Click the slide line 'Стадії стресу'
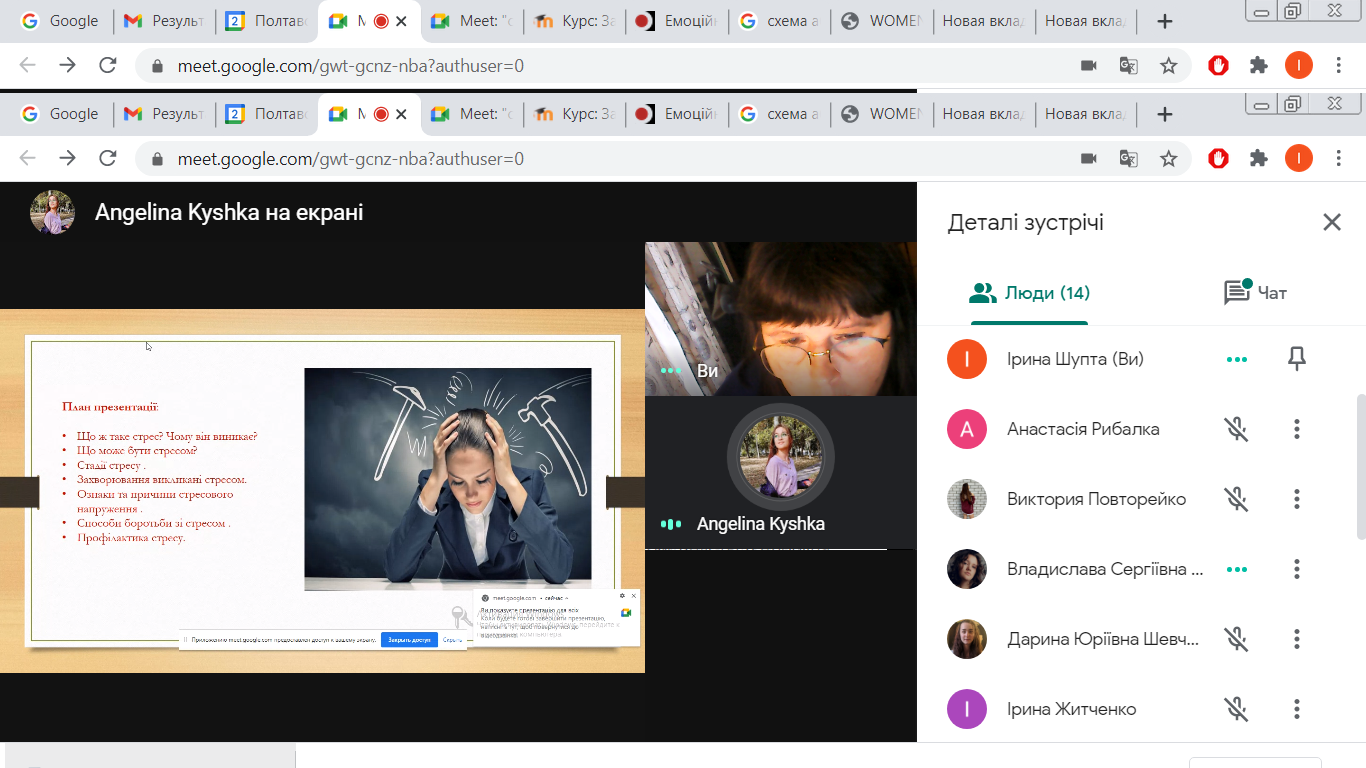The image size is (1366, 768). point(111,465)
